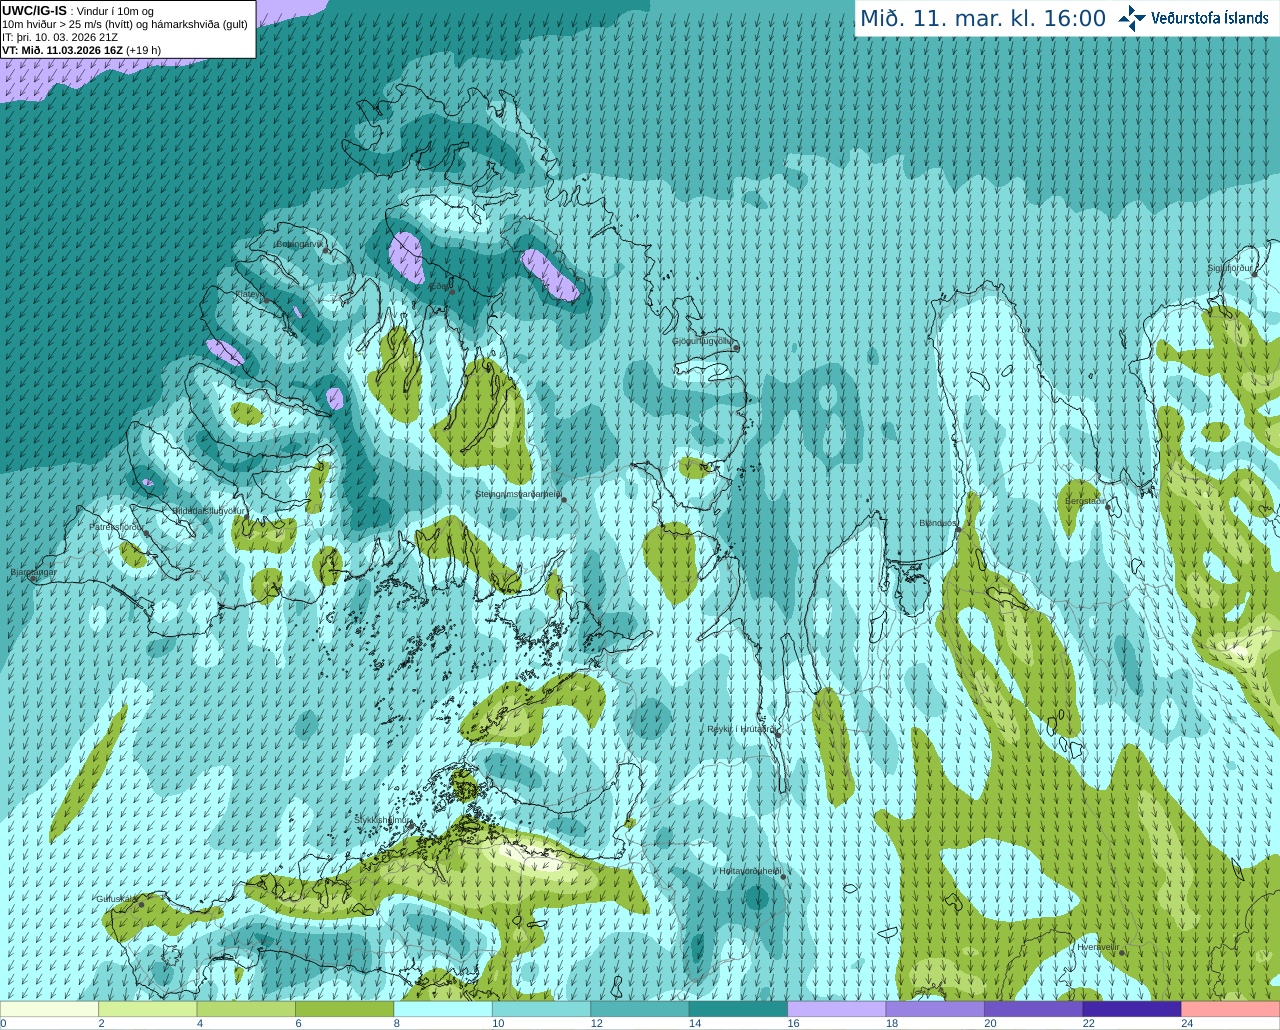This screenshot has width=1280, height=1030.
Task: Click the IT: þri. 10. 03. 2026 21Z line
Action: 60,37
